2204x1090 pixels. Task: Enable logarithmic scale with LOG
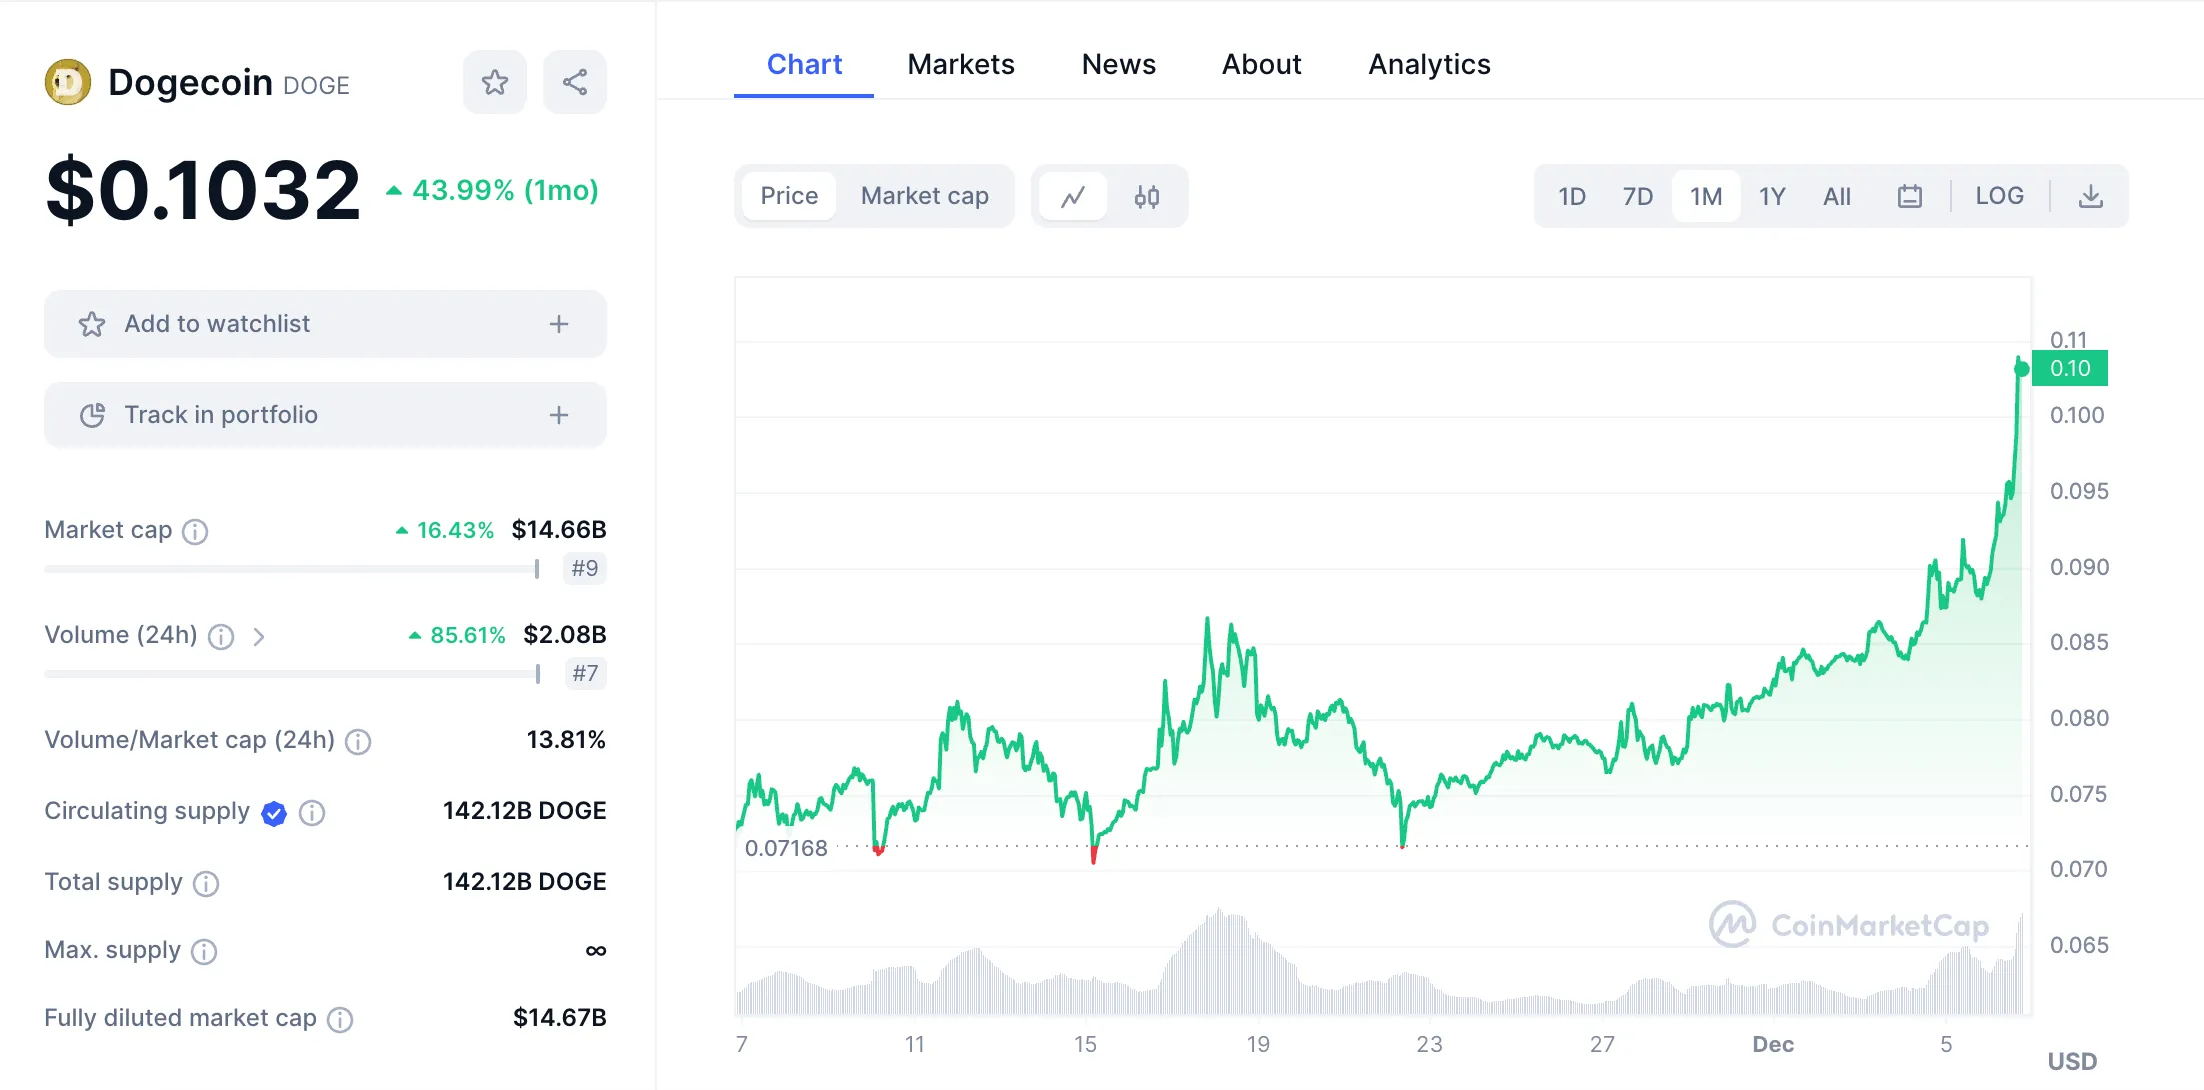pyautogui.click(x=1999, y=196)
